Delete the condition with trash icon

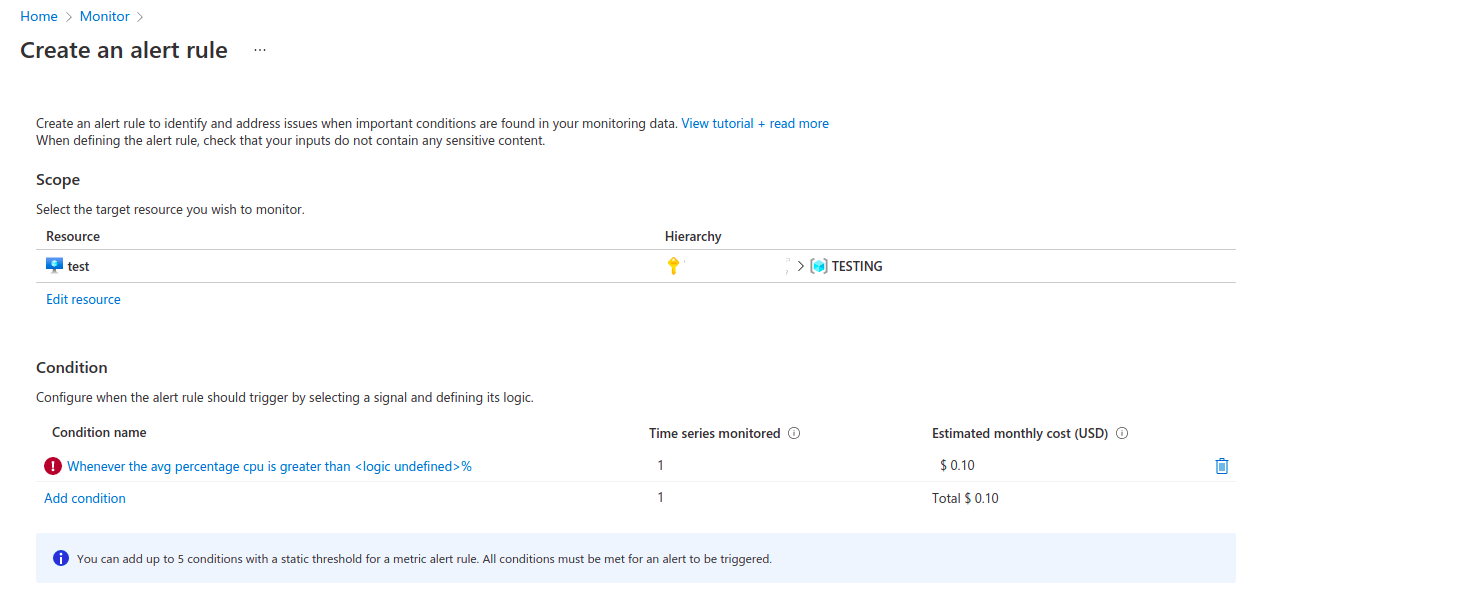1221,466
